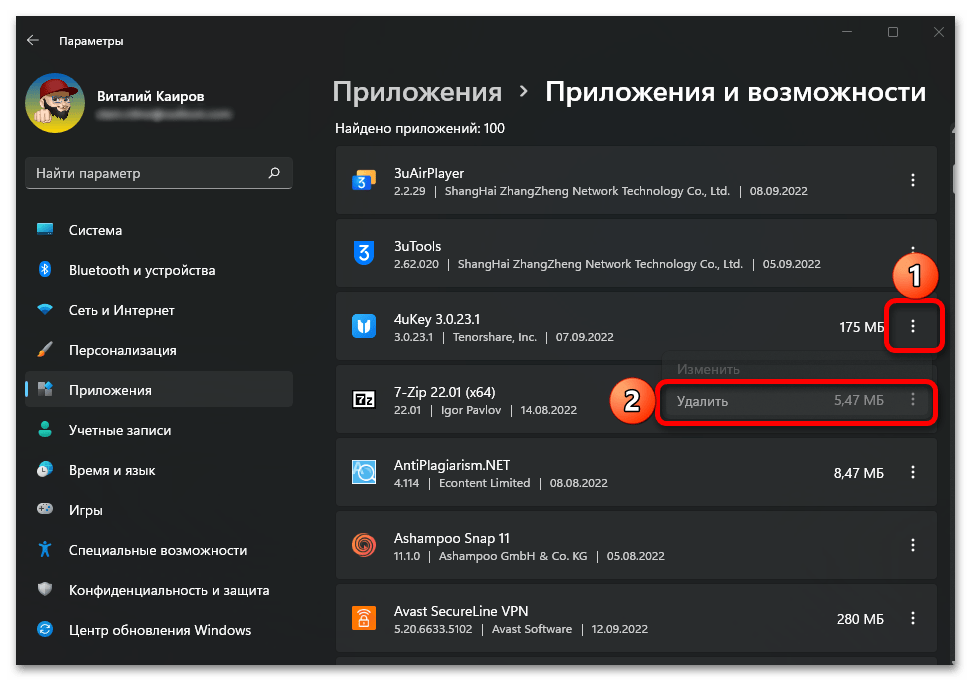Click the 7-Zip app icon
971x681 pixels.
[x=364, y=399]
